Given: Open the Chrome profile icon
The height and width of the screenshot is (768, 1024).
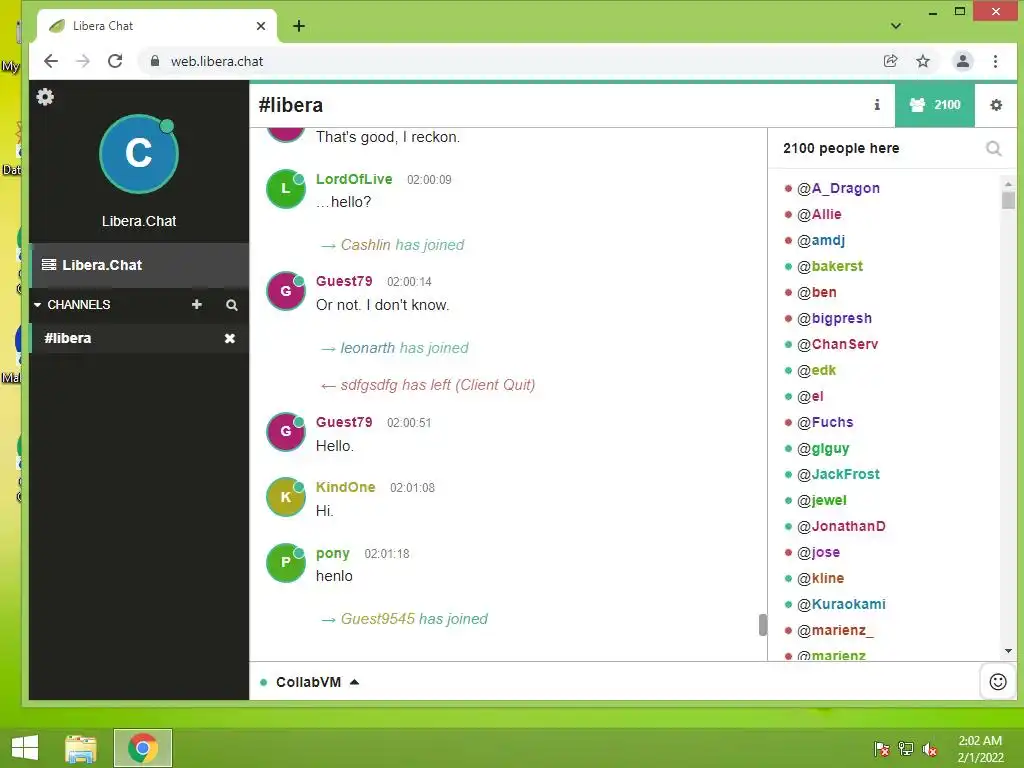Looking at the screenshot, I should pyautogui.click(x=963, y=61).
